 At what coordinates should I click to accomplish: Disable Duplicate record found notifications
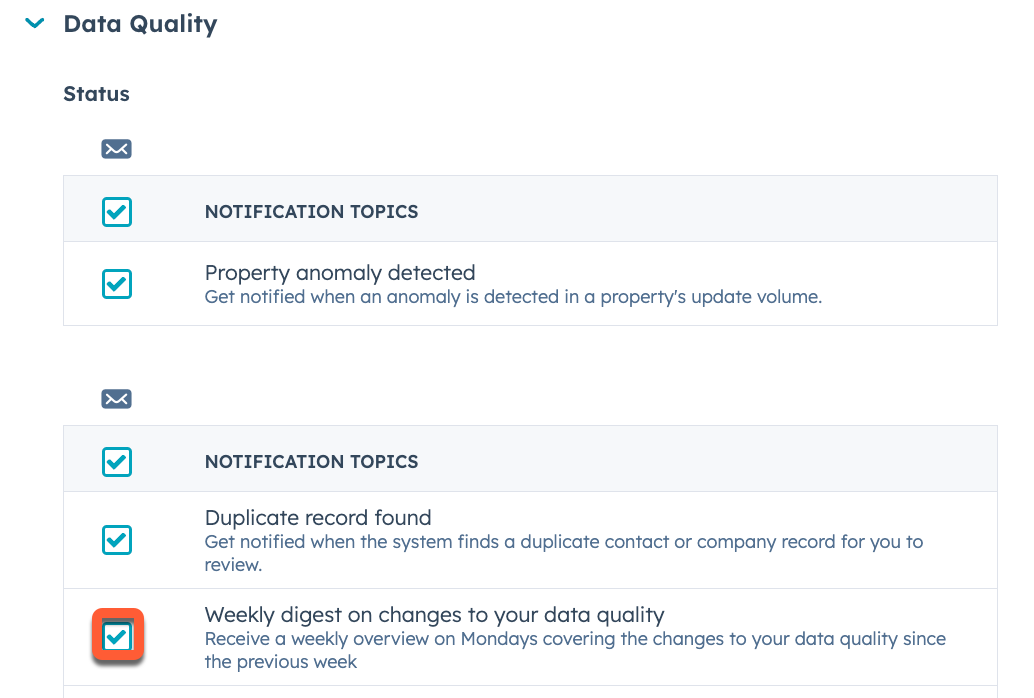tap(116, 540)
